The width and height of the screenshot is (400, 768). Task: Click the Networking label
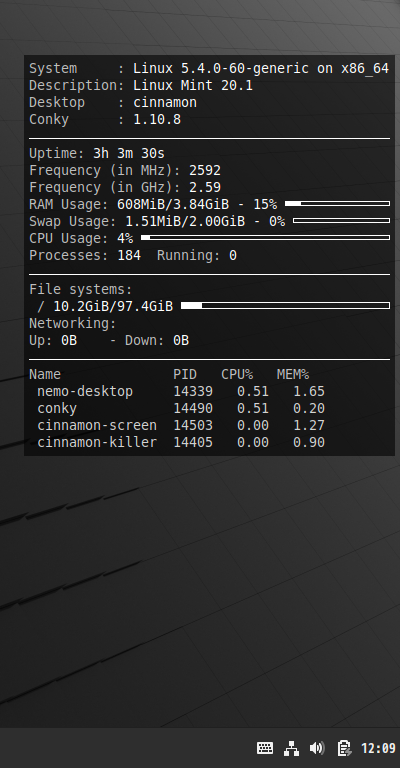pos(73,323)
